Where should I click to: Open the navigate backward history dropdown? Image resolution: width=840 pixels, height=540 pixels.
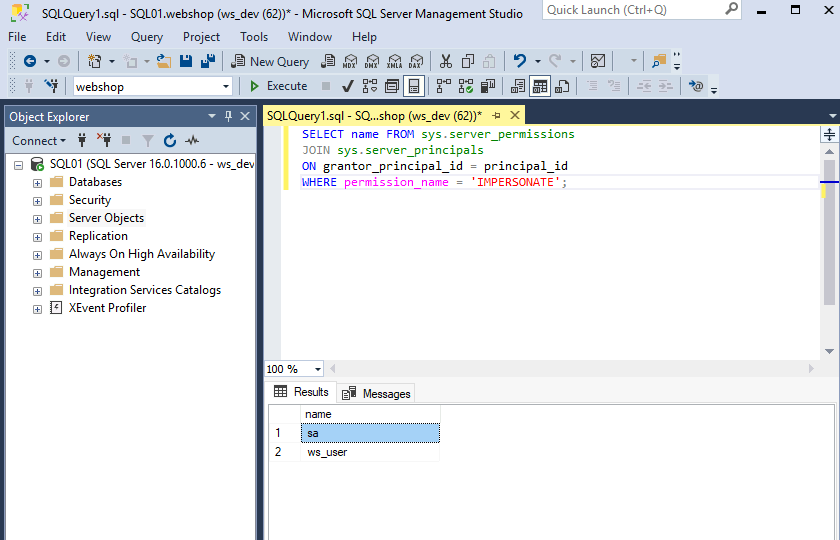[x=47, y=62]
